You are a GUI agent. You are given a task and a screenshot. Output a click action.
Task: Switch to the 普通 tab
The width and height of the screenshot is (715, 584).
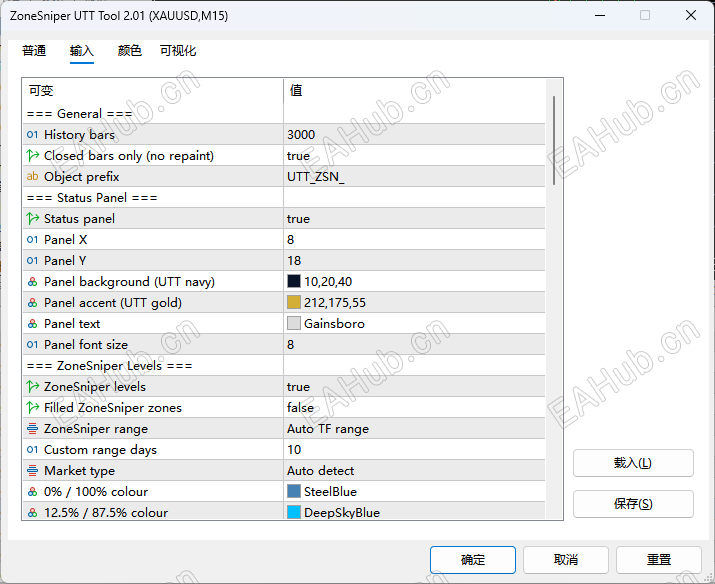[x=34, y=51]
